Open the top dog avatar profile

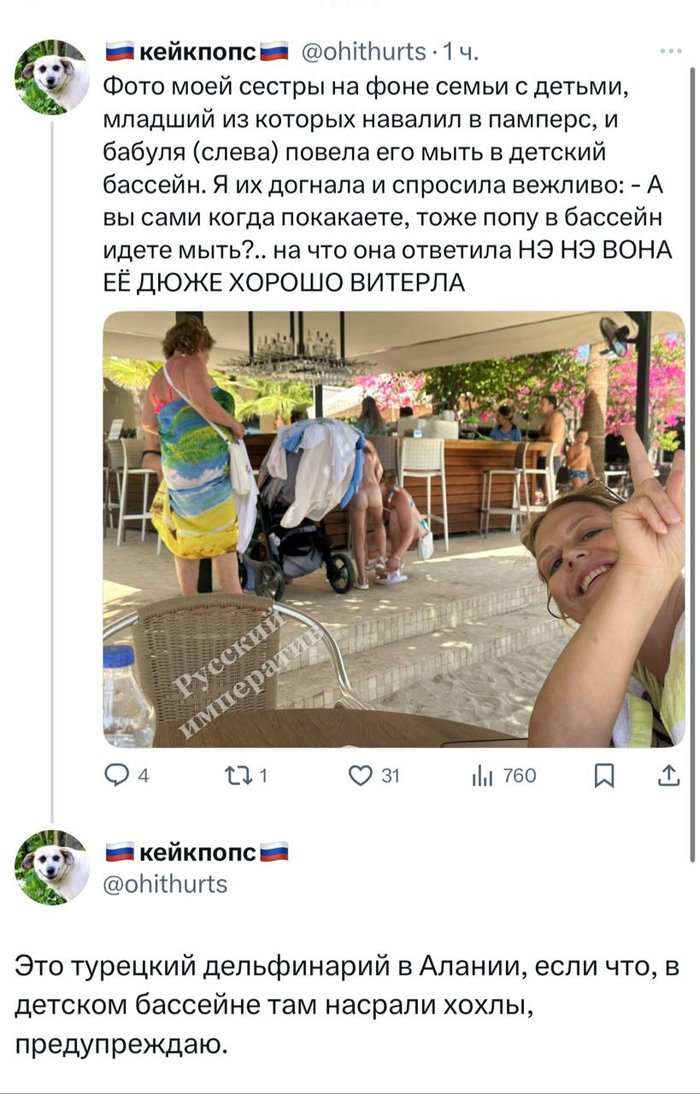[51, 77]
